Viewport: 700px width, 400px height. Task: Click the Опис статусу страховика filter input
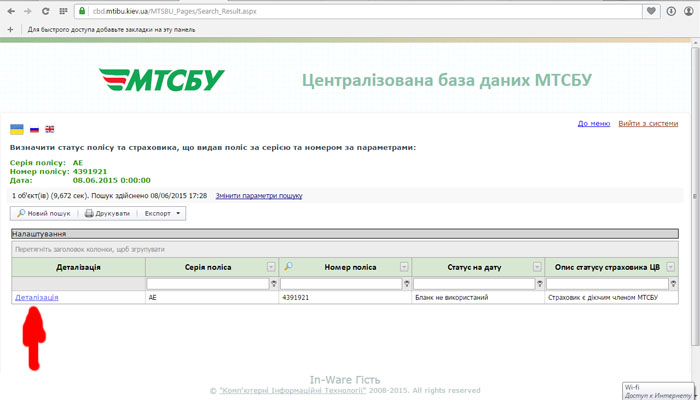(x=607, y=283)
